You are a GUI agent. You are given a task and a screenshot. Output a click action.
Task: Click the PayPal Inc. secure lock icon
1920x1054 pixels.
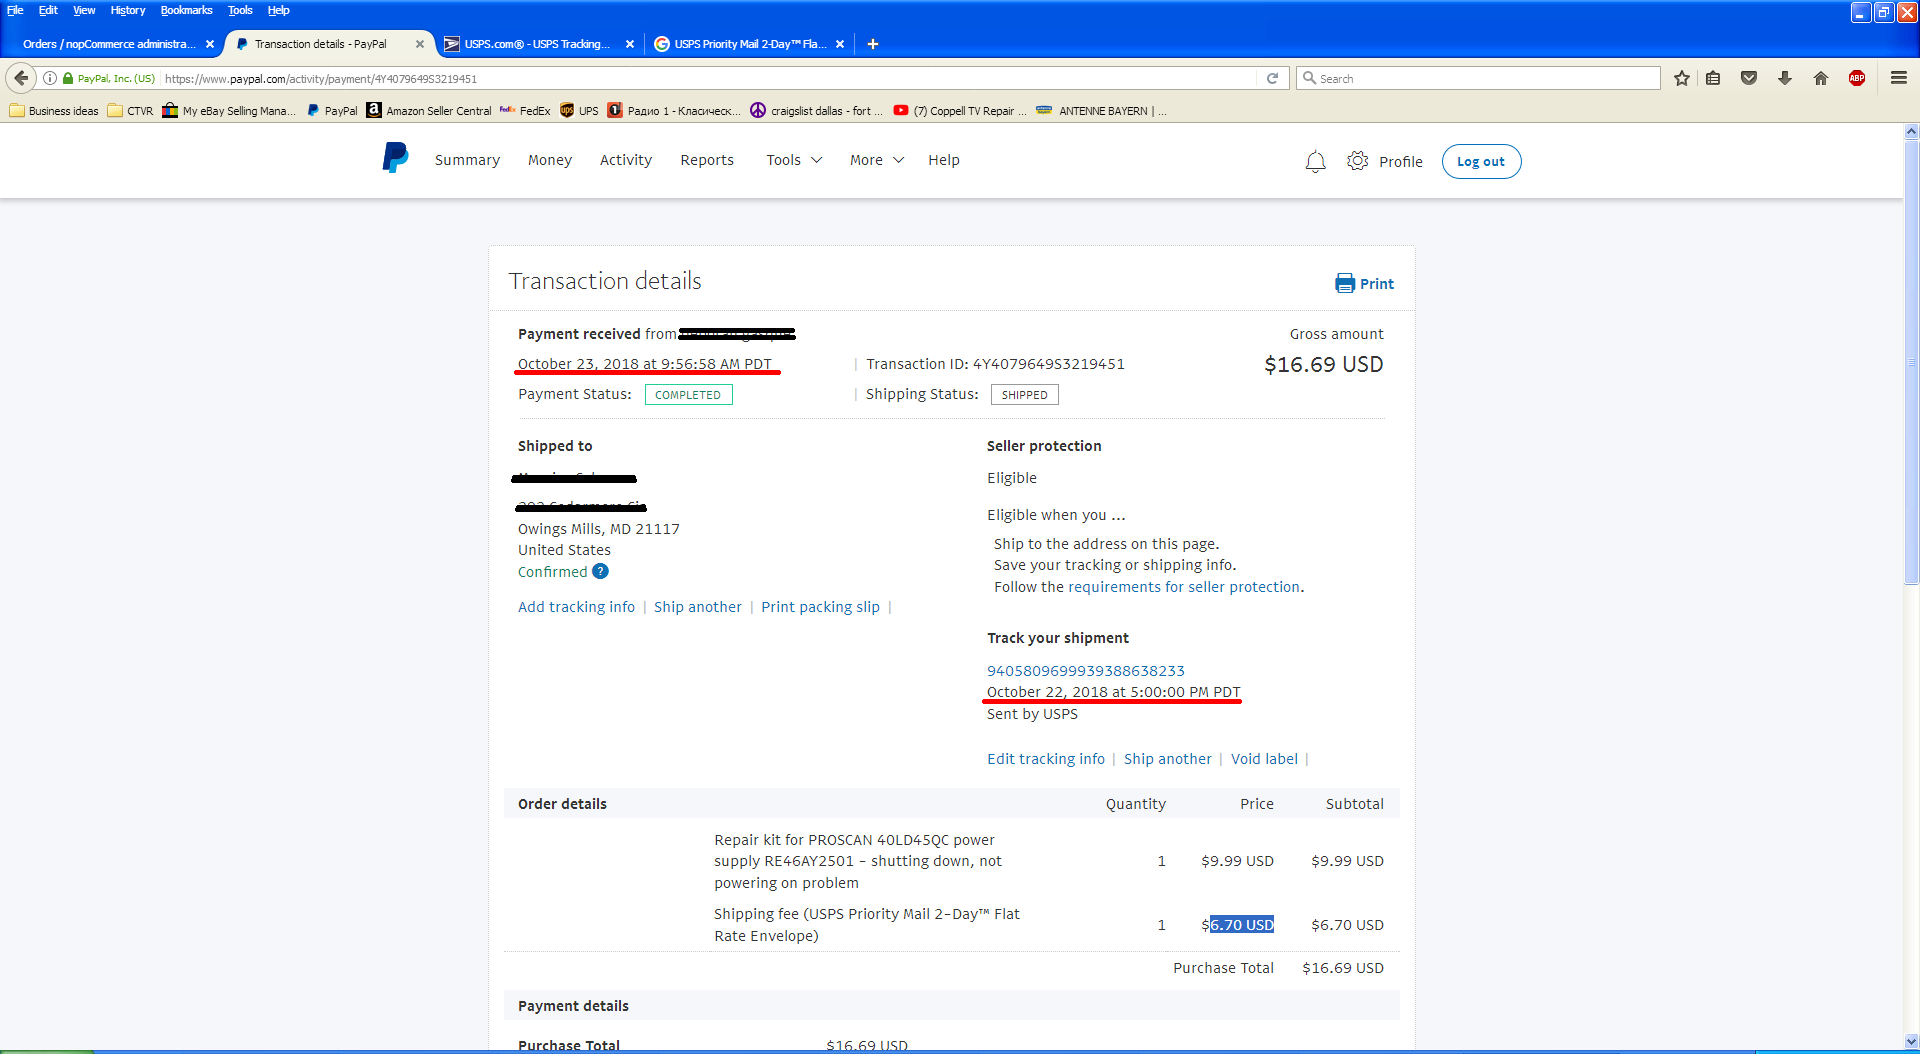(68, 78)
